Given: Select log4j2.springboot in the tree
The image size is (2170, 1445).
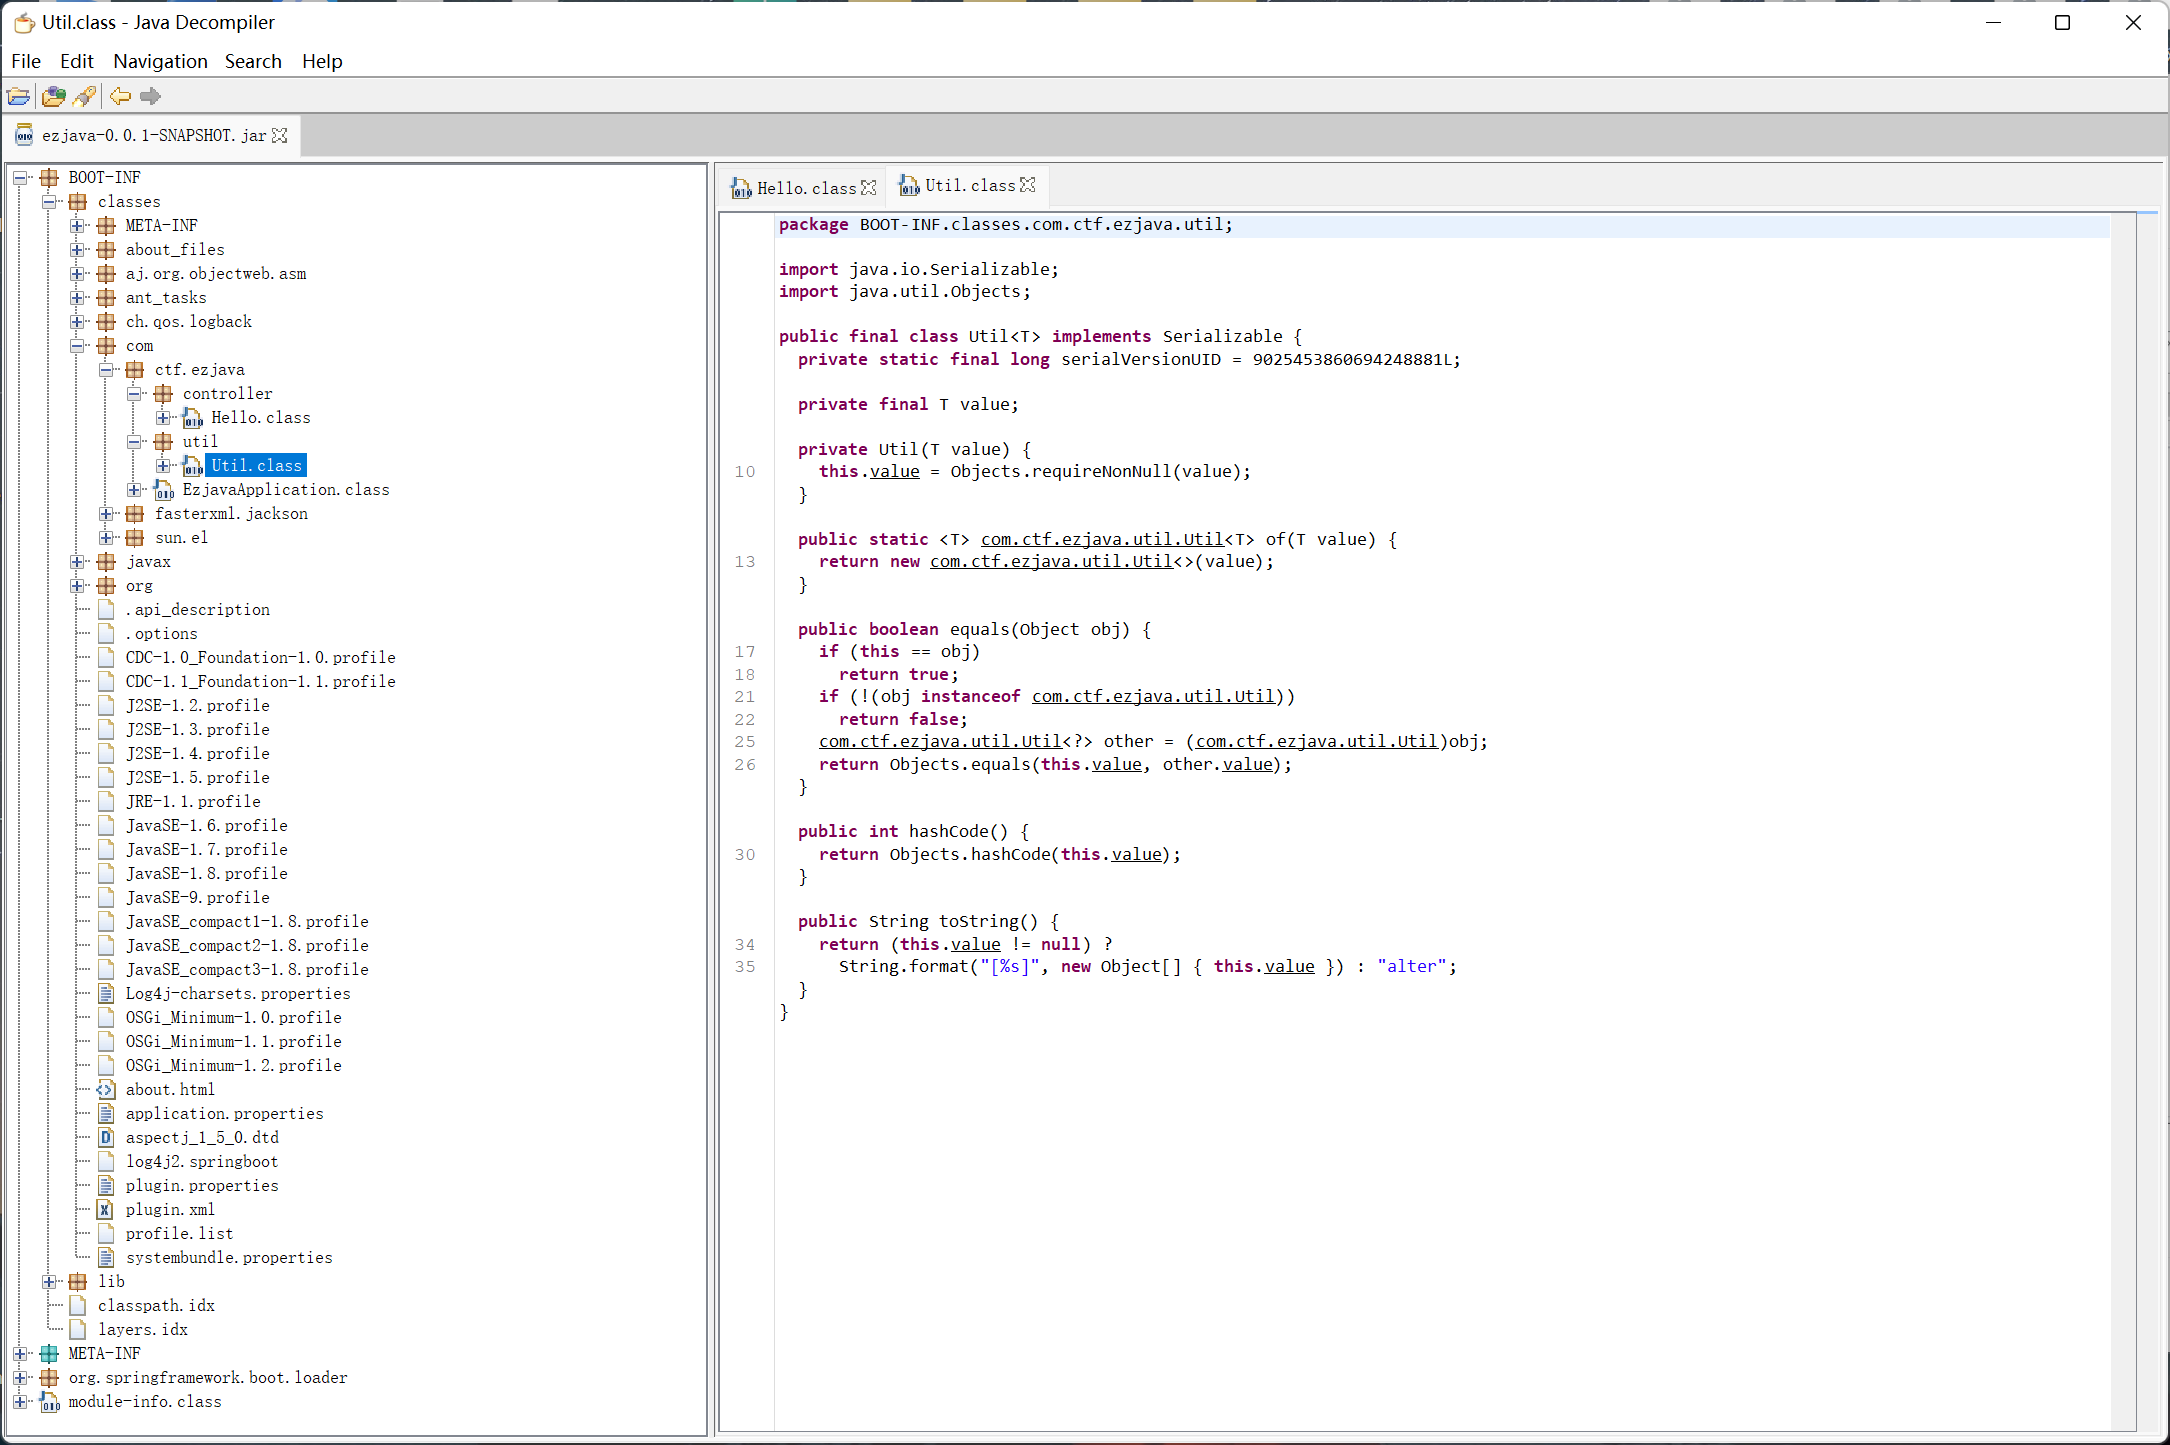Looking at the screenshot, I should (202, 1162).
